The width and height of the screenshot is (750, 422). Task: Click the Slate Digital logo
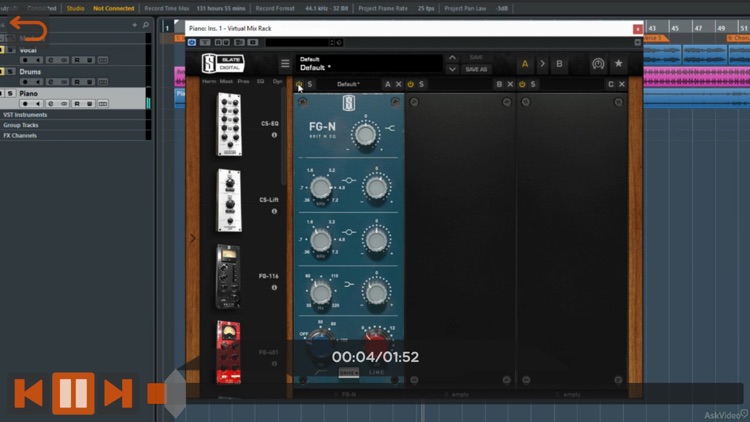tap(223, 63)
